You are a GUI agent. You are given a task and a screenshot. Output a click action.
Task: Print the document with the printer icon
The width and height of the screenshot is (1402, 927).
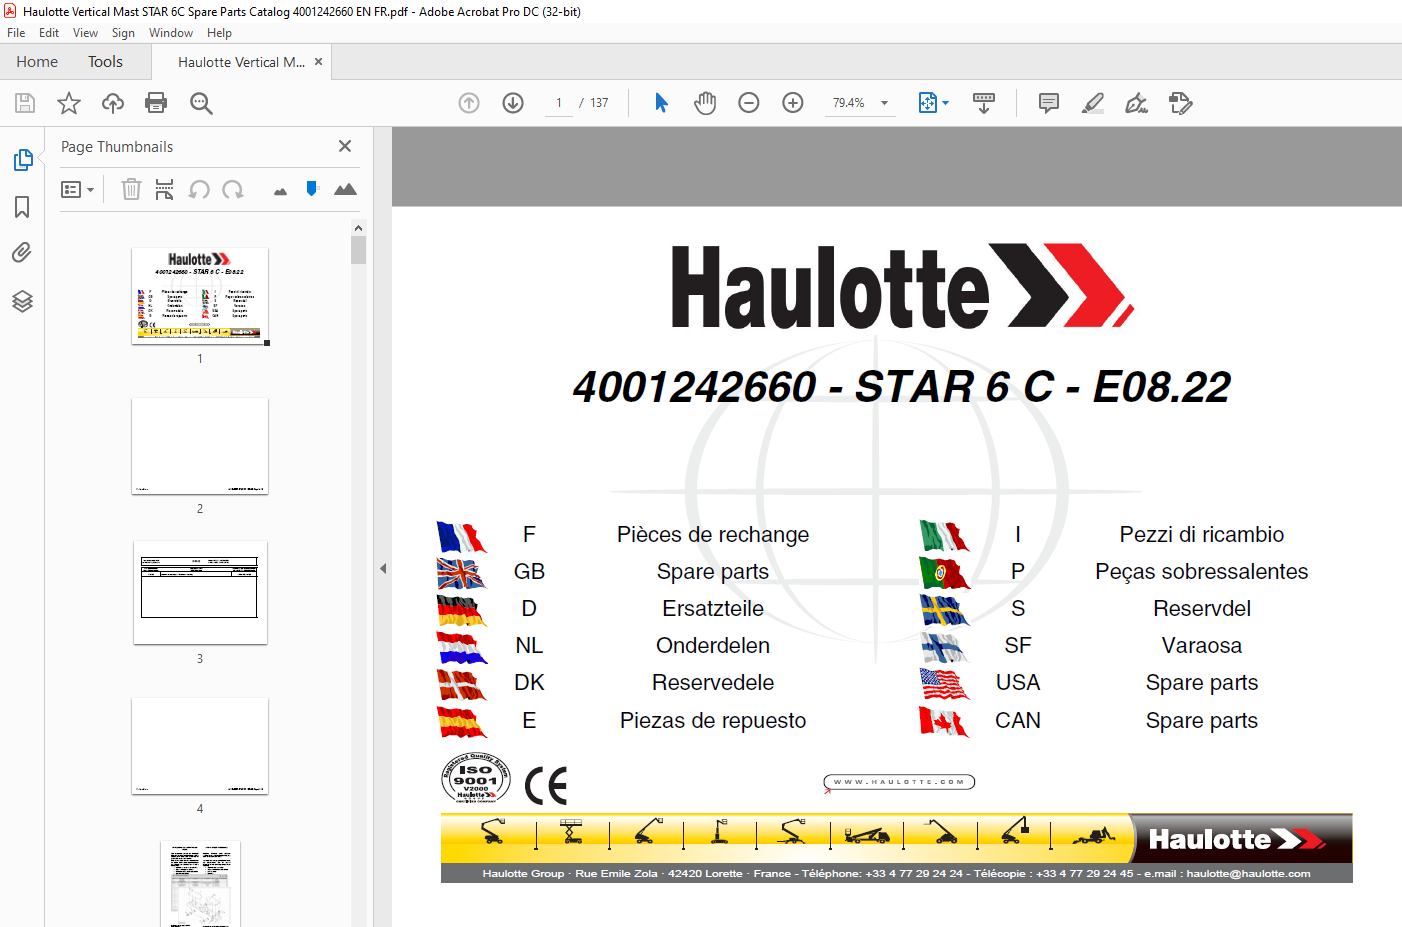[156, 103]
